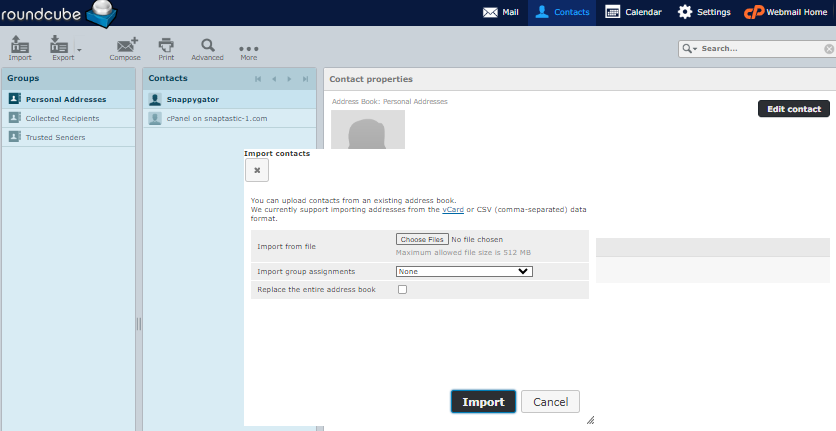The height and width of the screenshot is (431, 836).
Task: Click the roundcube logo
Action: pyautogui.click(x=58, y=13)
